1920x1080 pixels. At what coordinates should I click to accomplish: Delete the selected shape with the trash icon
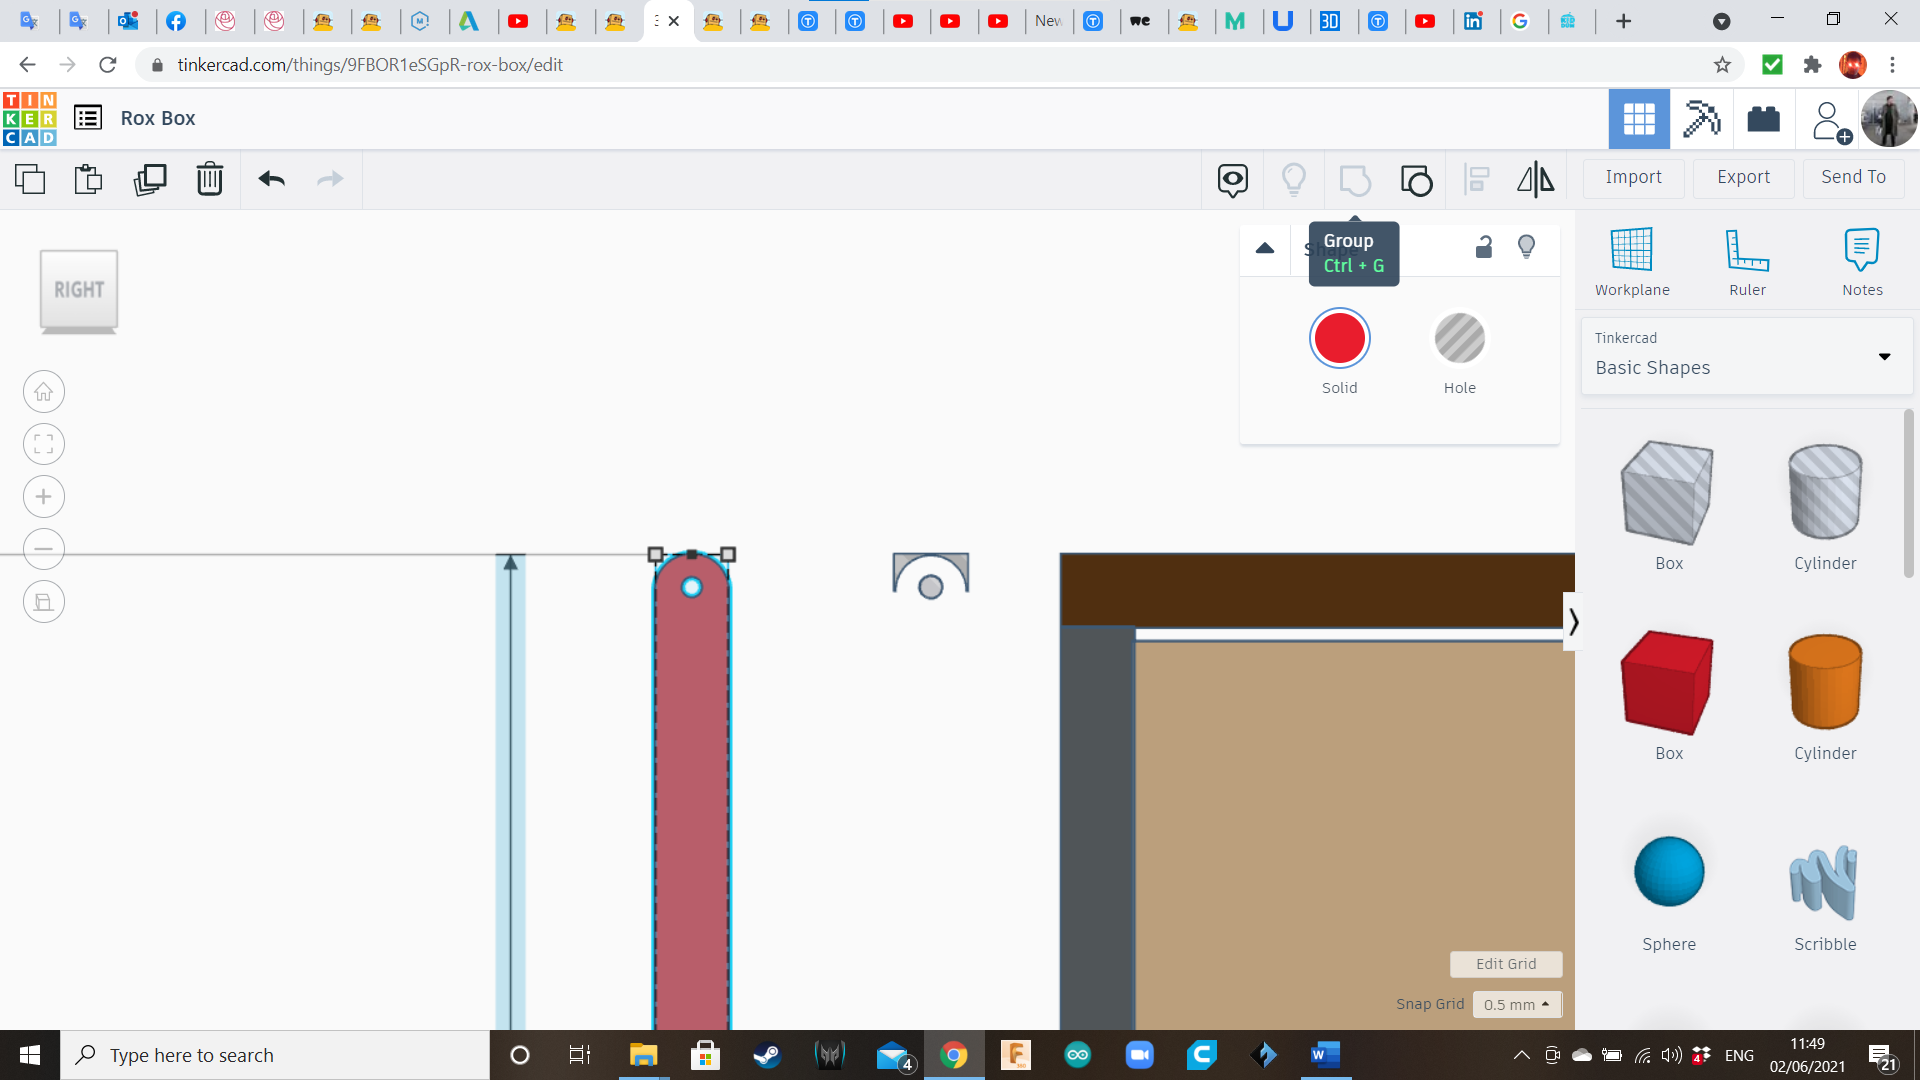pyautogui.click(x=210, y=179)
